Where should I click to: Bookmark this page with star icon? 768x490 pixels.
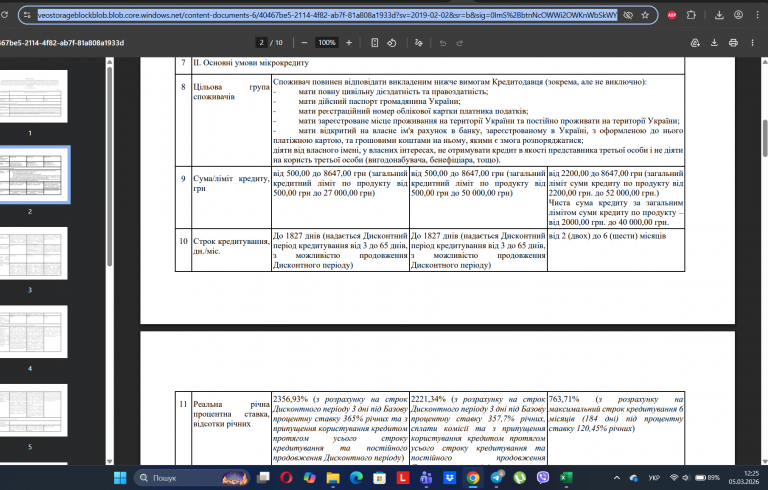(645, 15)
